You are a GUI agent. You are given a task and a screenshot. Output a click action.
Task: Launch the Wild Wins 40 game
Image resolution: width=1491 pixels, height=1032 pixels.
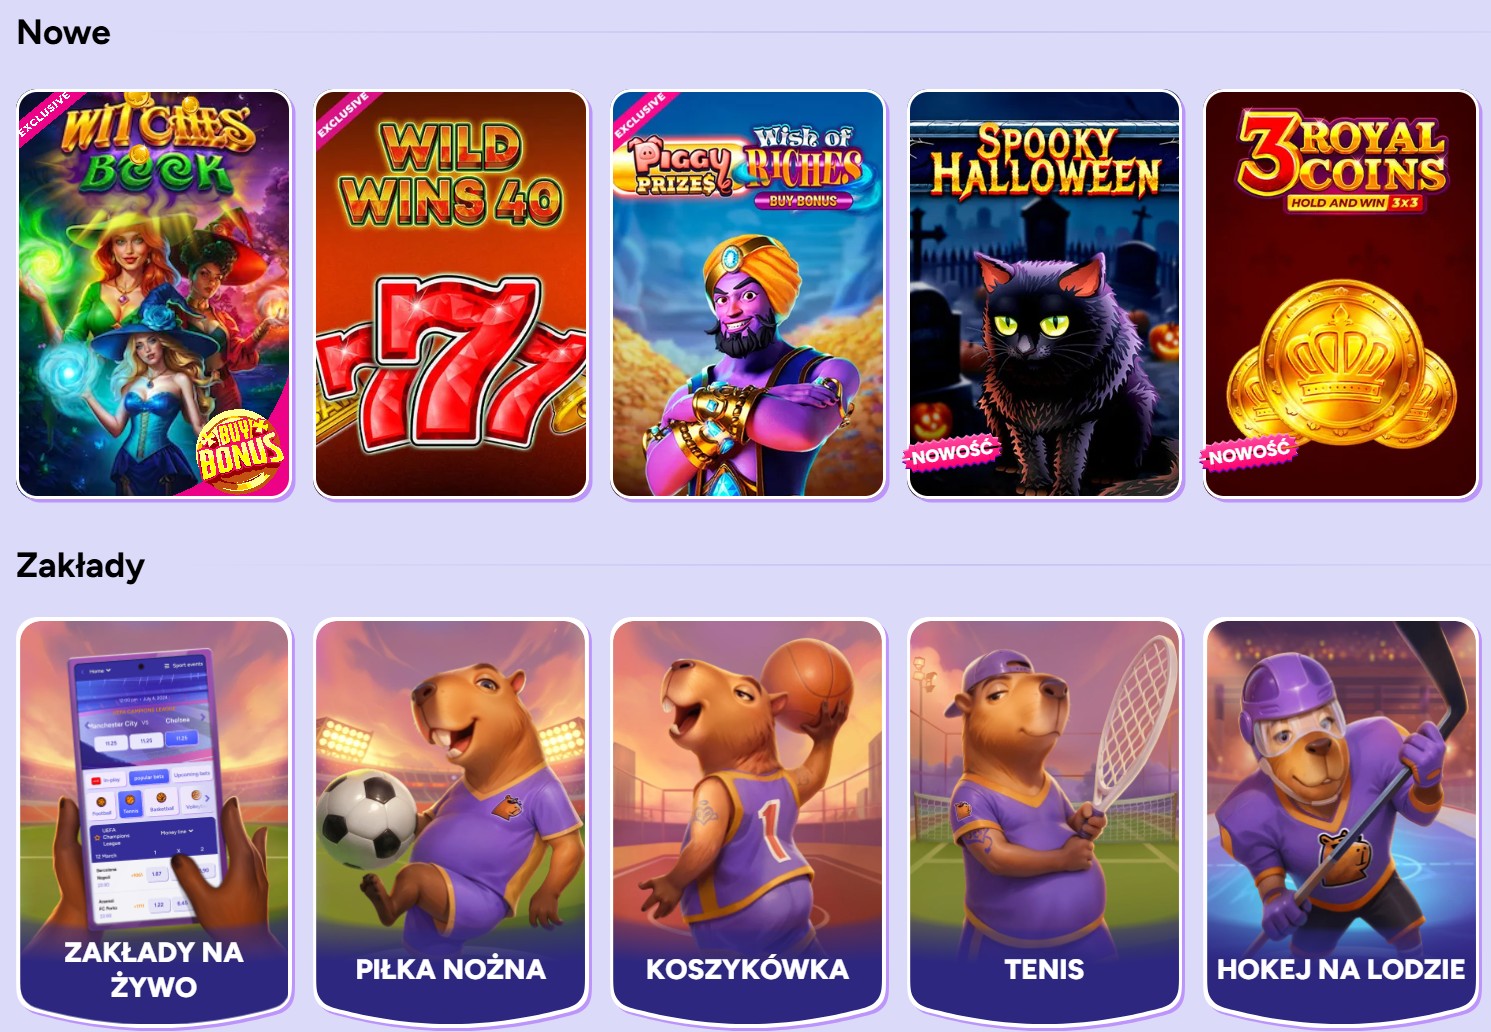[x=451, y=294]
